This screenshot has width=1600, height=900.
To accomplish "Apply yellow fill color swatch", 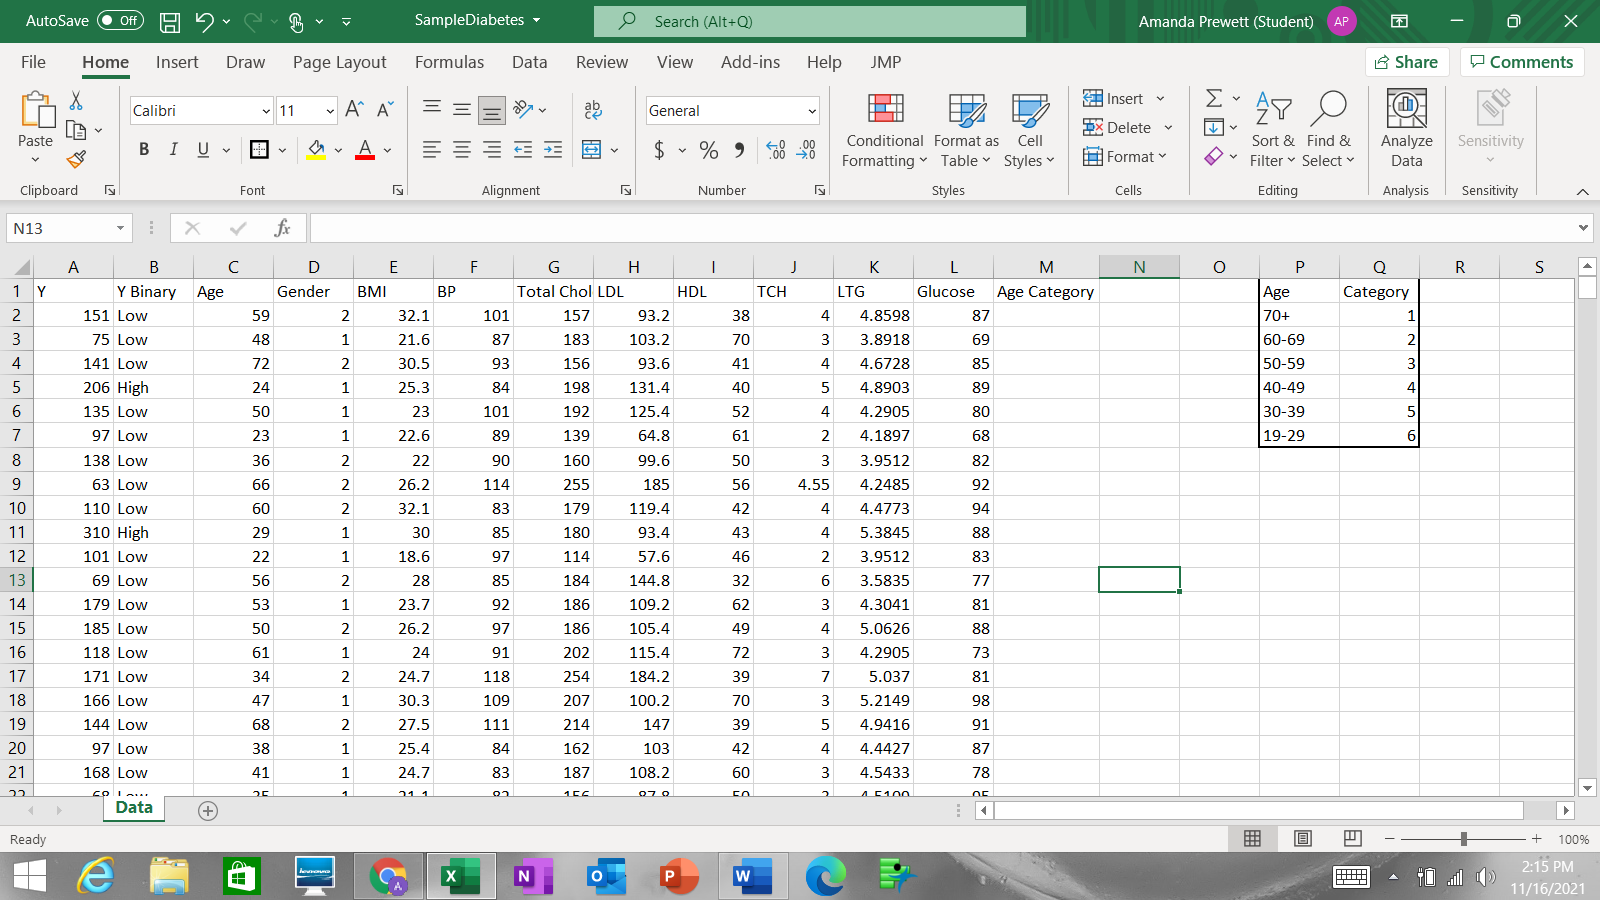I will [x=316, y=150].
